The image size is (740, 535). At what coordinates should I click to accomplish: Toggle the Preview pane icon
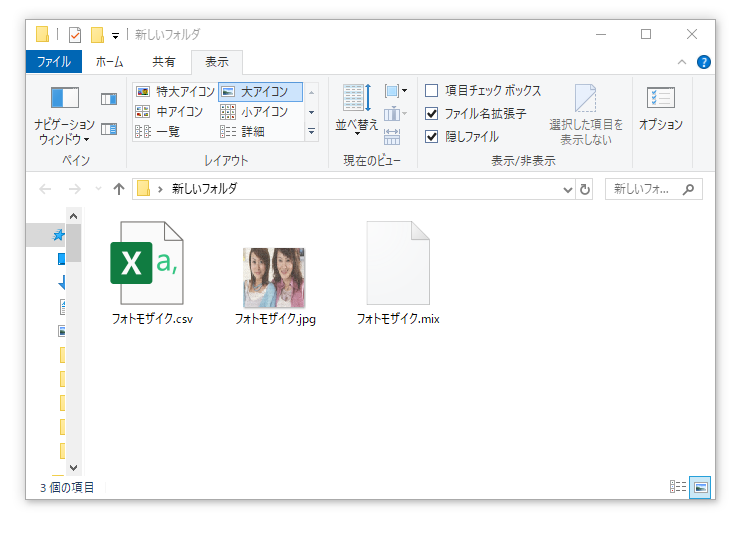(x=109, y=99)
